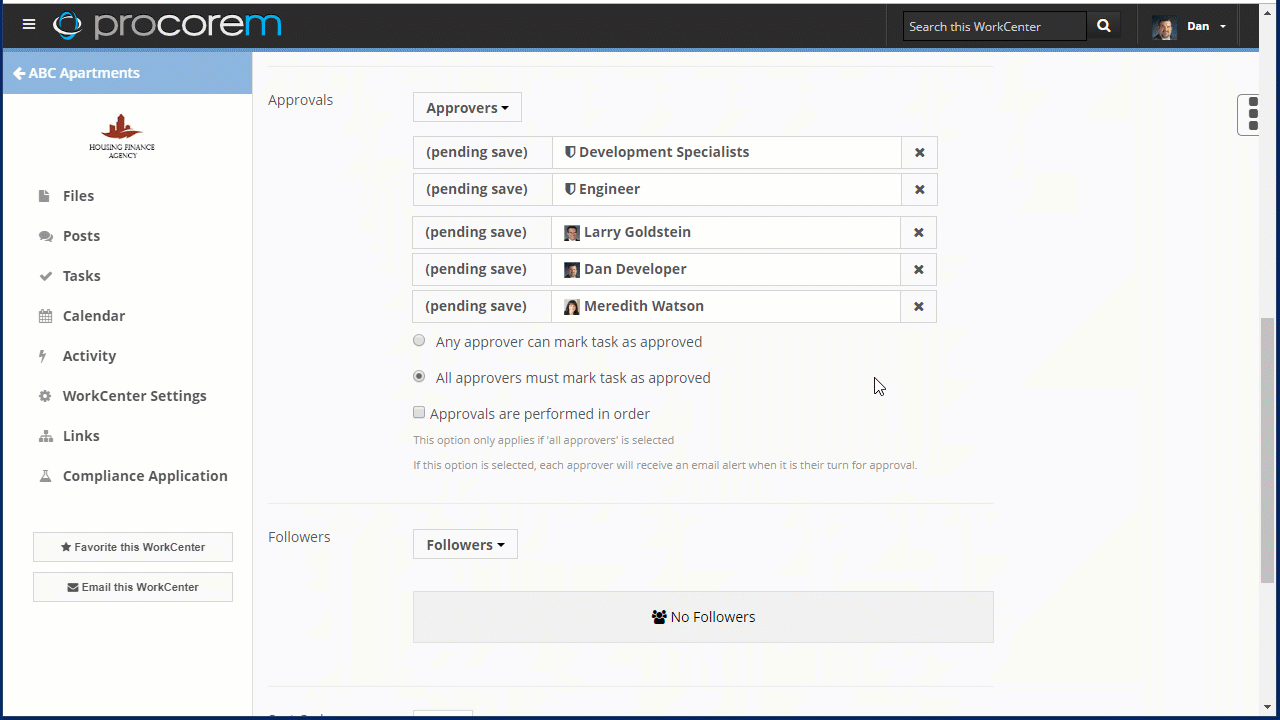Viewport: 1280px width, 720px height.
Task: Click 'Email this WorkCenter' button
Action: [132, 587]
